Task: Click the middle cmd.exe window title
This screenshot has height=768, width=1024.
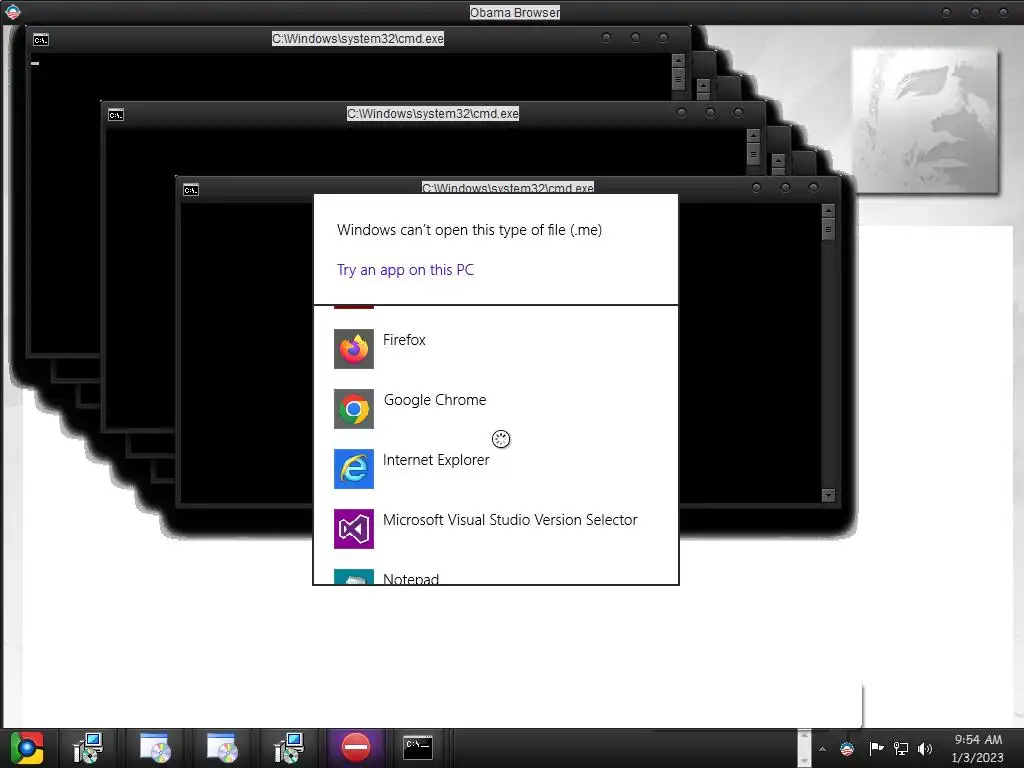Action: pyautogui.click(x=433, y=114)
